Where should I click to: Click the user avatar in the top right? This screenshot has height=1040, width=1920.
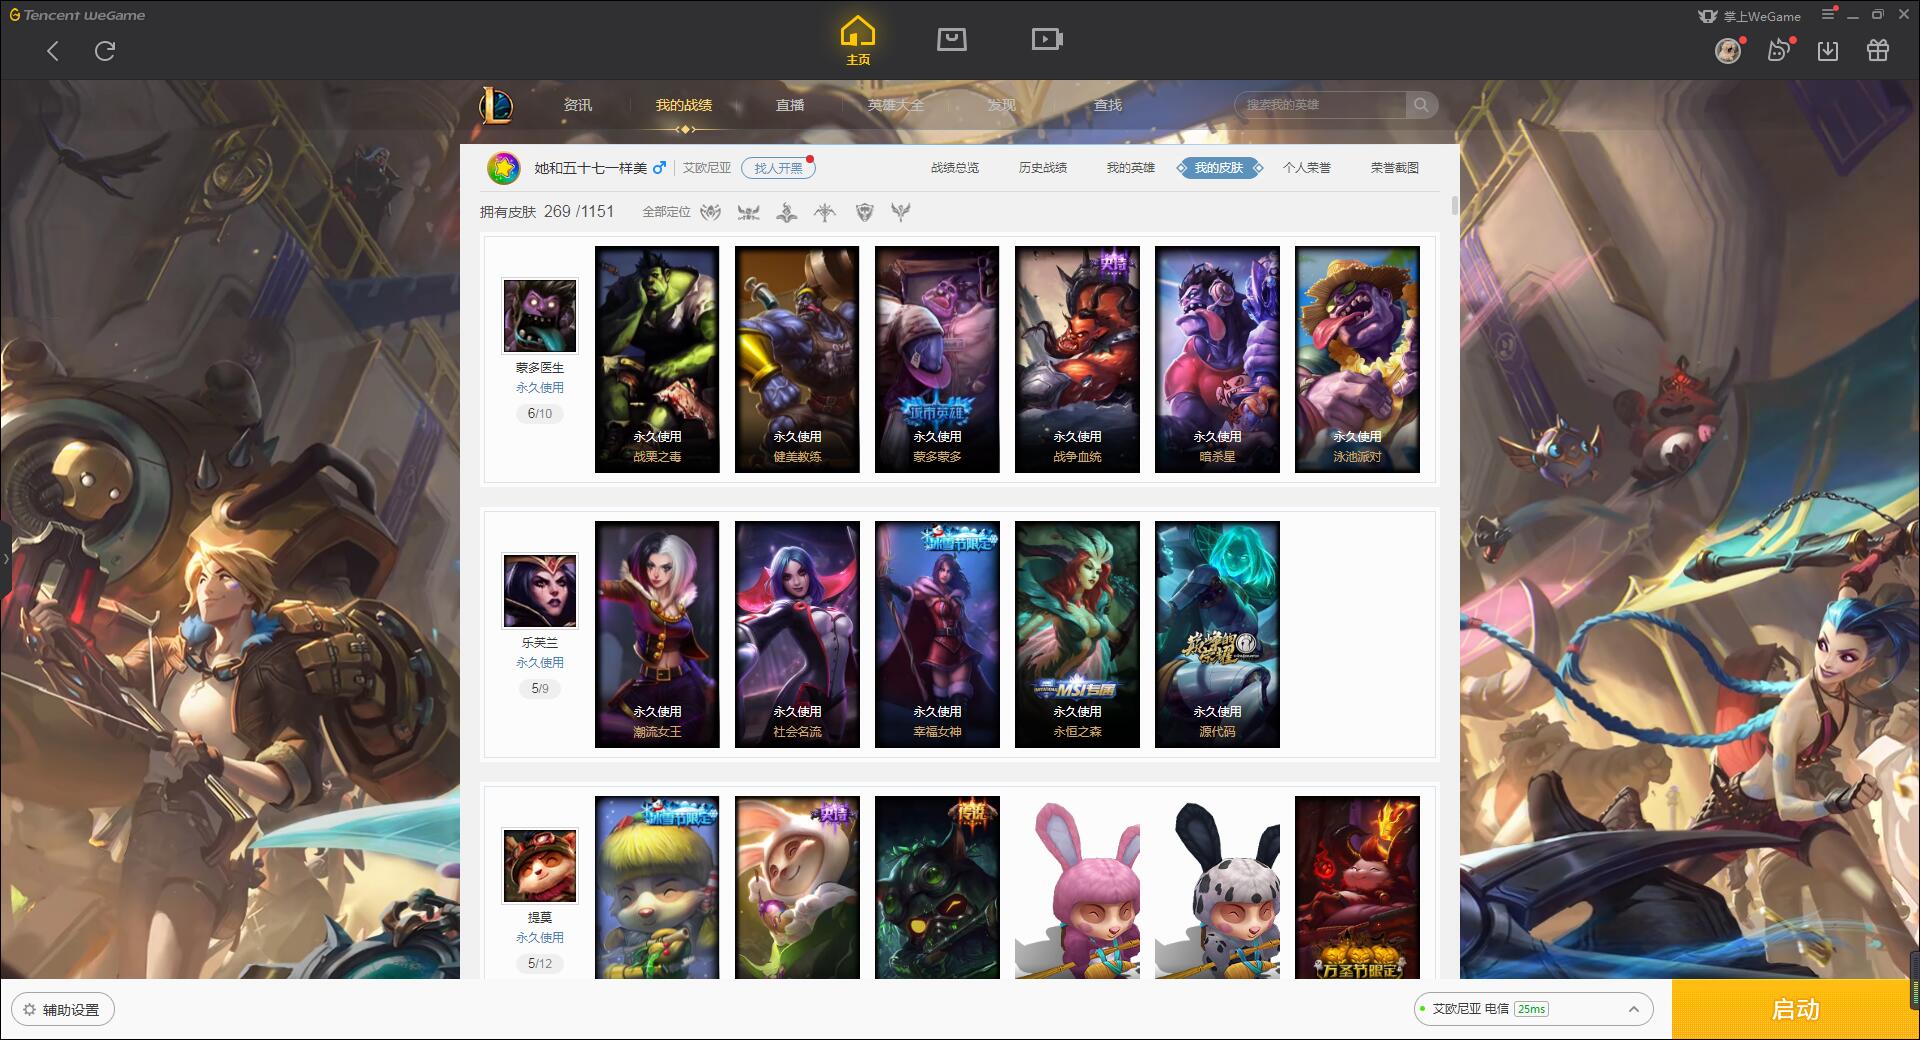(1728, 50)
